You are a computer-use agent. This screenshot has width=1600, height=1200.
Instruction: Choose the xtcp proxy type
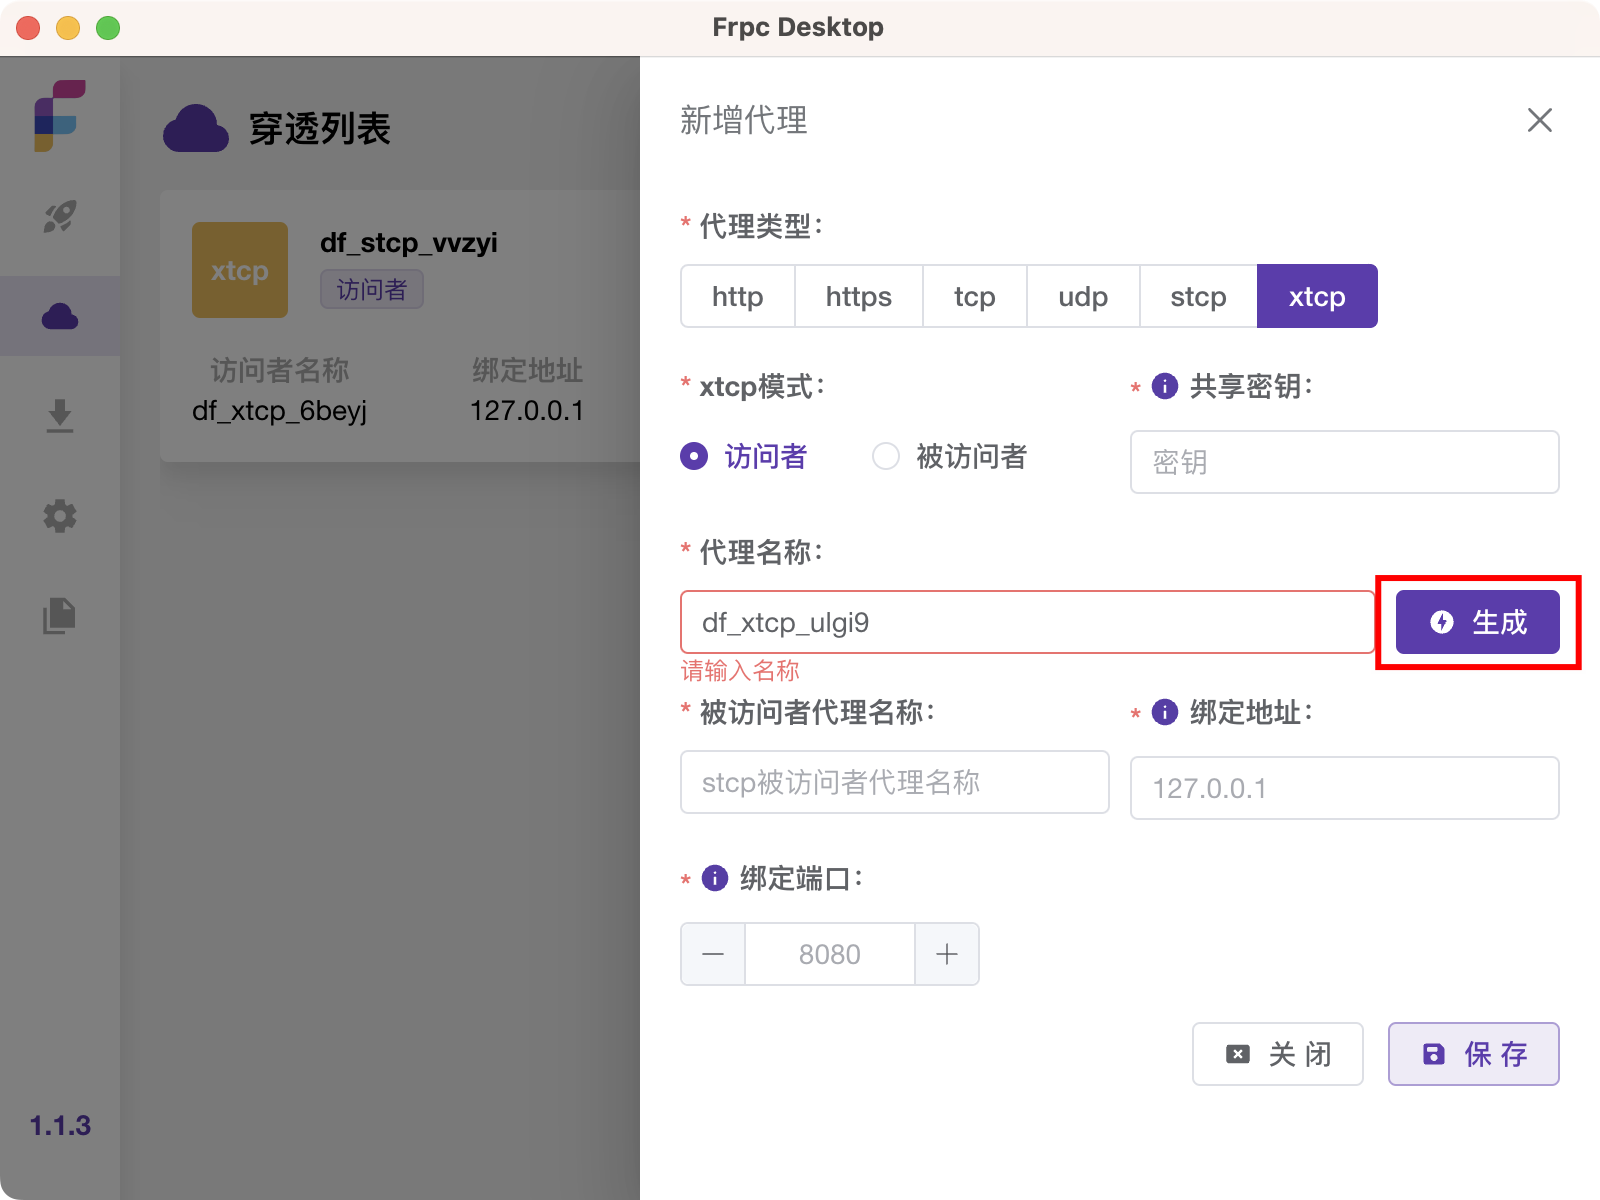coord(1317,296)
